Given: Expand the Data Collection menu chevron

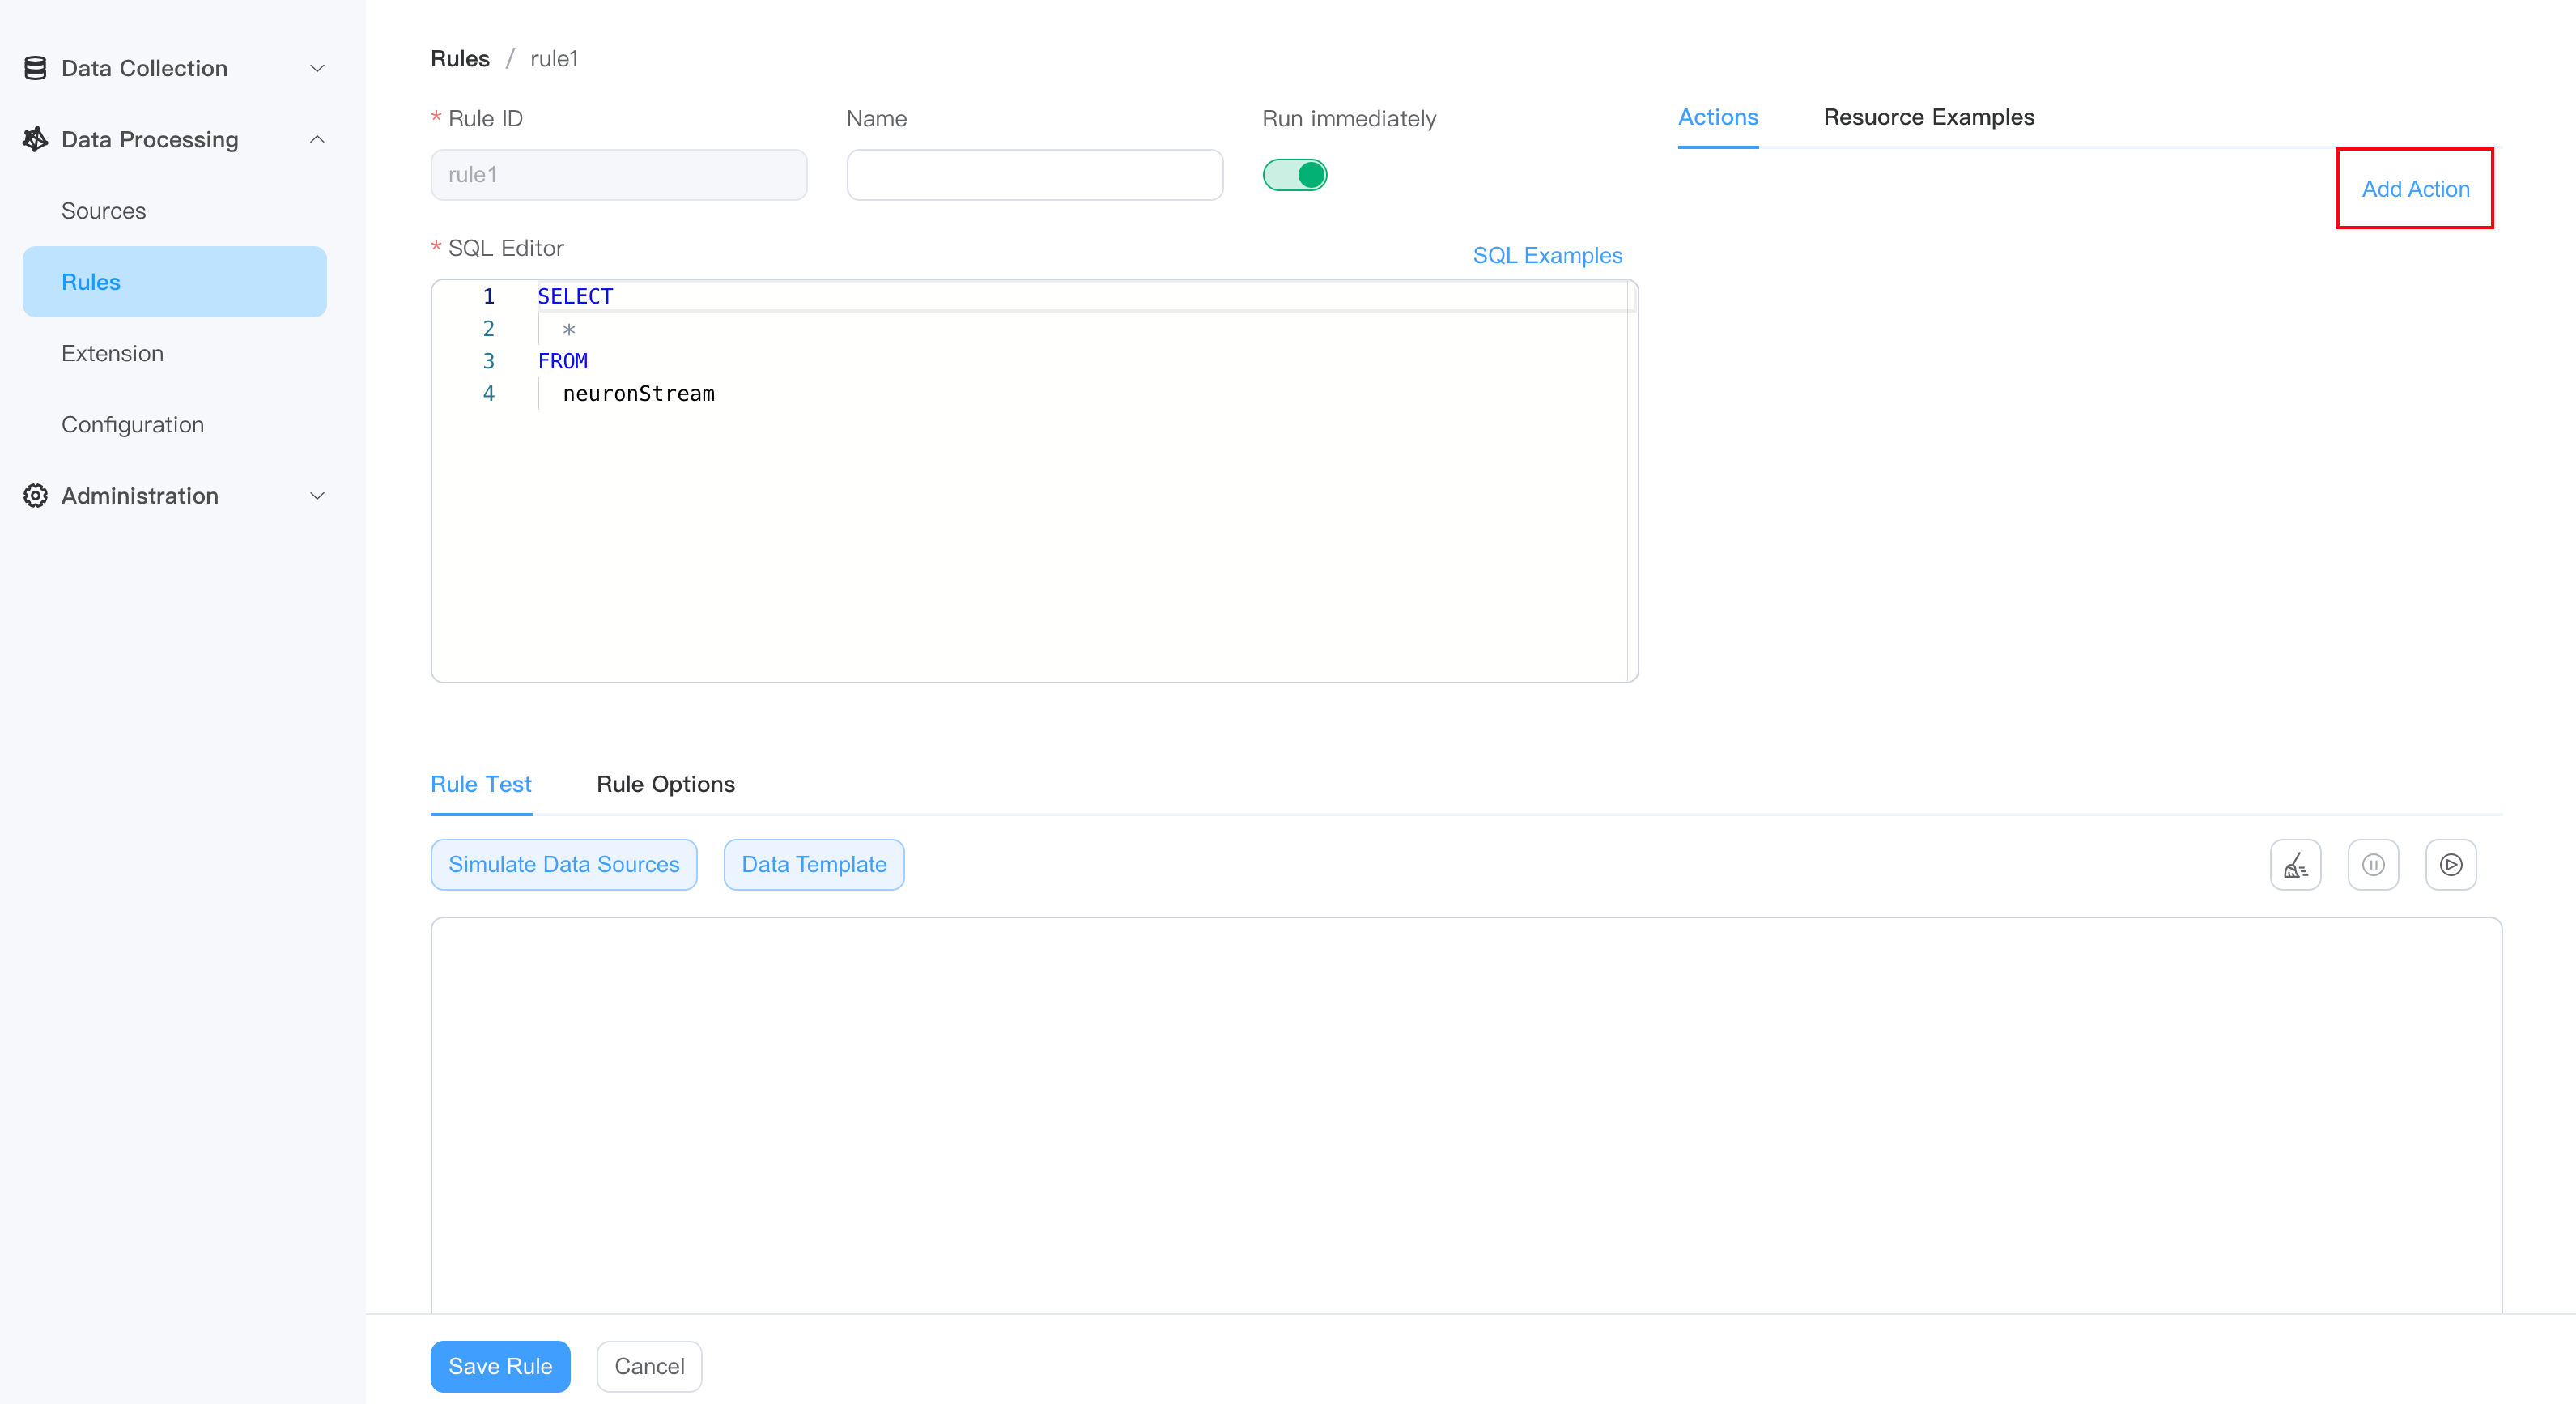Looking at the screenshot, I should pos(317,68).
